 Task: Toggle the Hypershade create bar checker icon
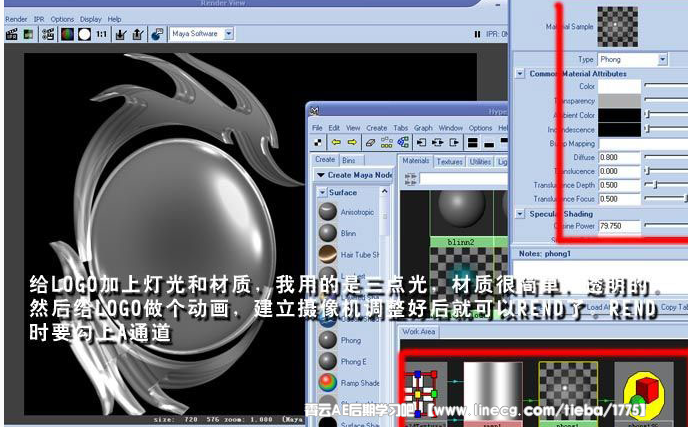click(x=318, y=142)
